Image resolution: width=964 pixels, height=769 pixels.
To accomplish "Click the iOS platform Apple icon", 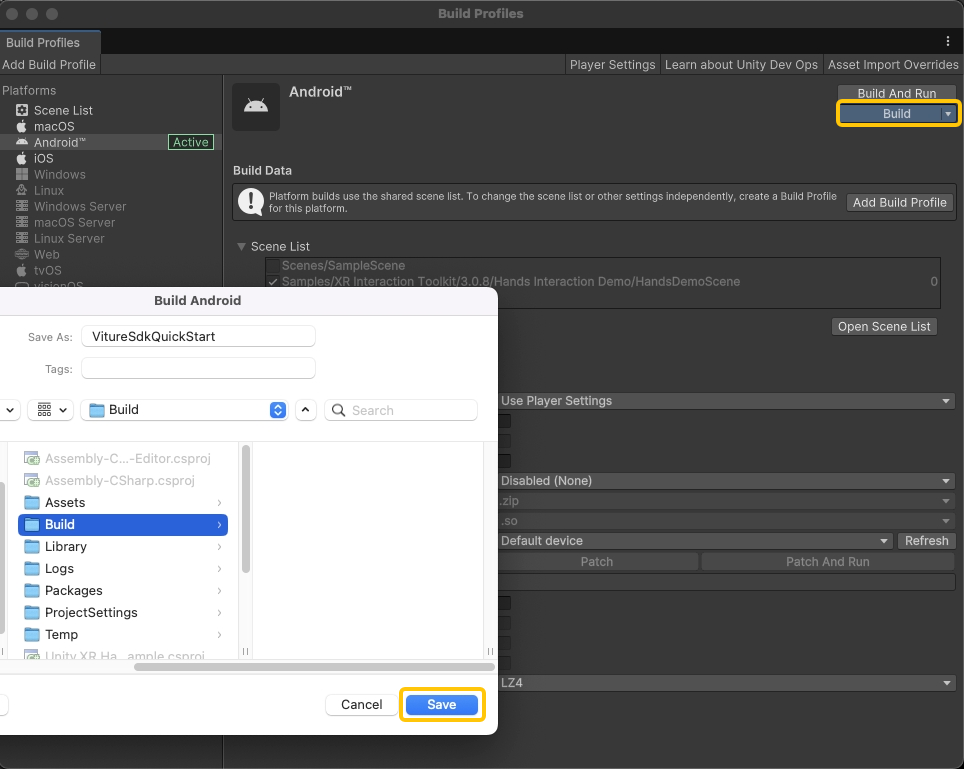I will (x=22, y=159).
